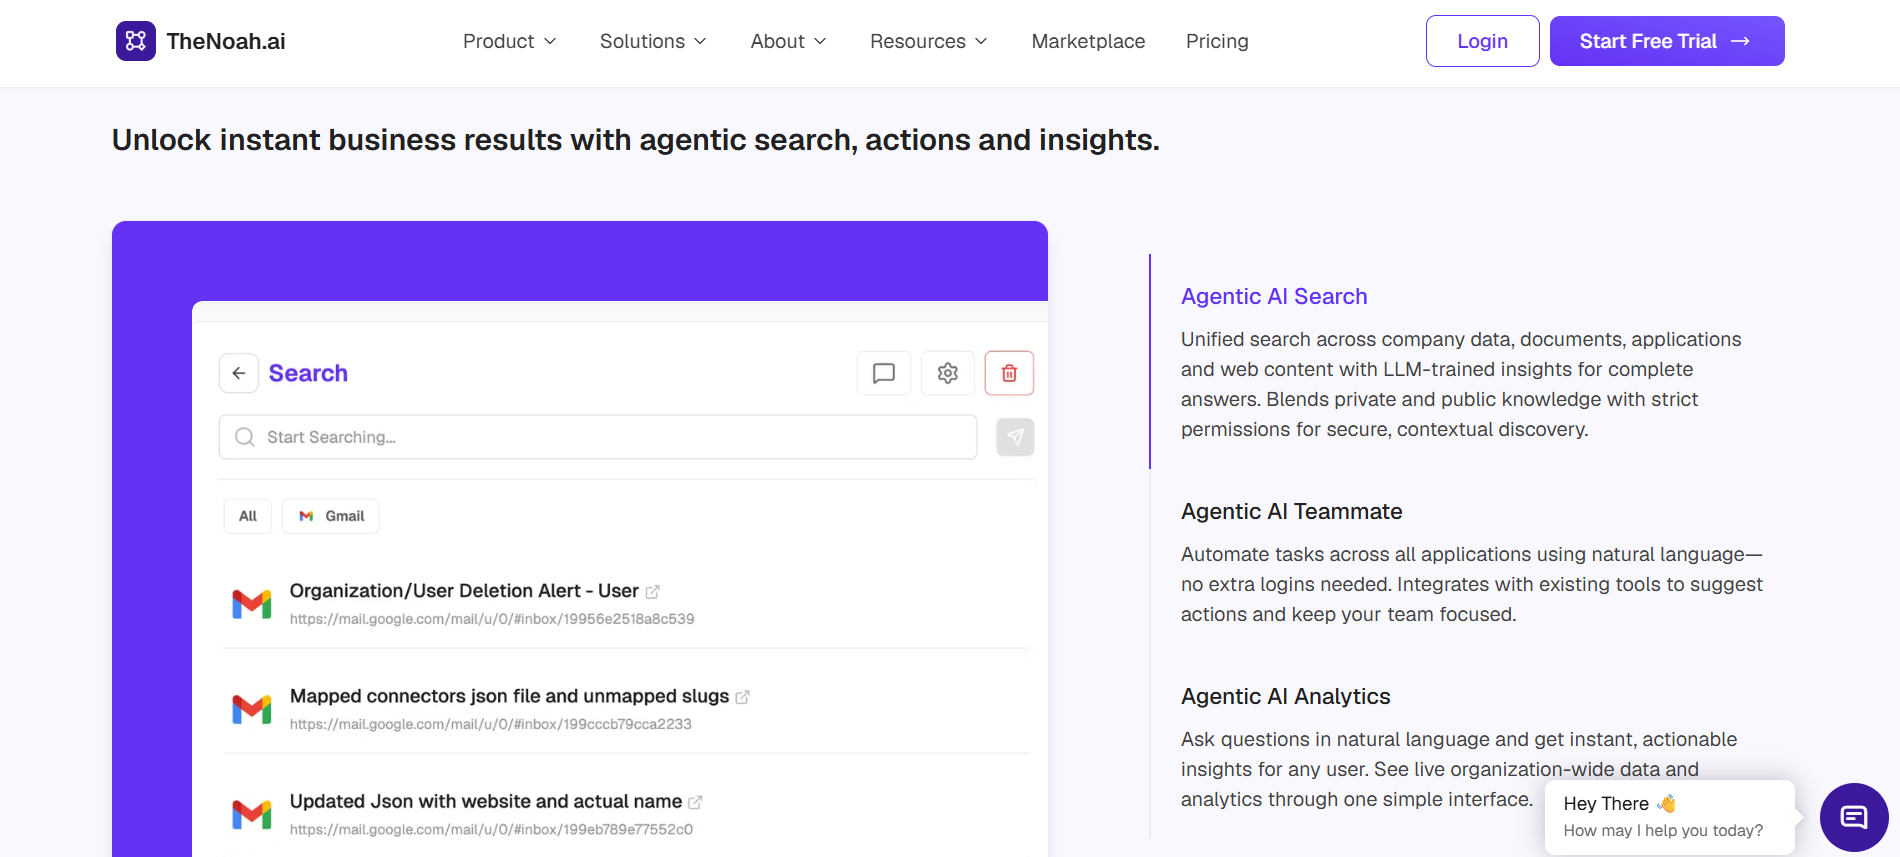
Task: Open external link icon for Mapped connectors json
Action: 743,697
